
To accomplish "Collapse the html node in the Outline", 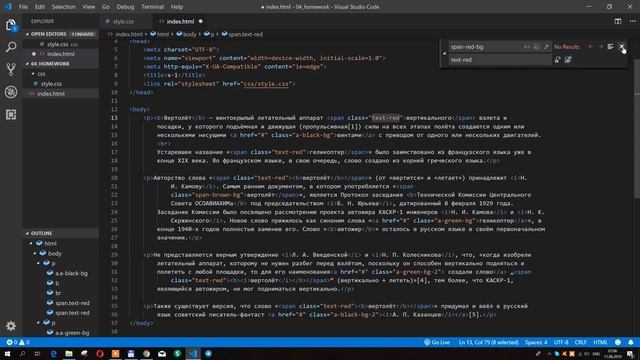I will coord(31,243).
